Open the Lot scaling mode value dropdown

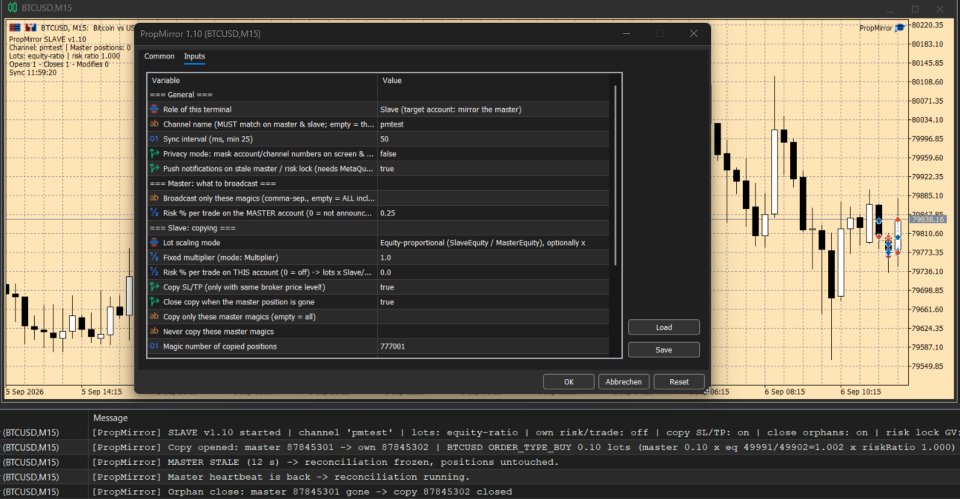[x=493, y=242]
